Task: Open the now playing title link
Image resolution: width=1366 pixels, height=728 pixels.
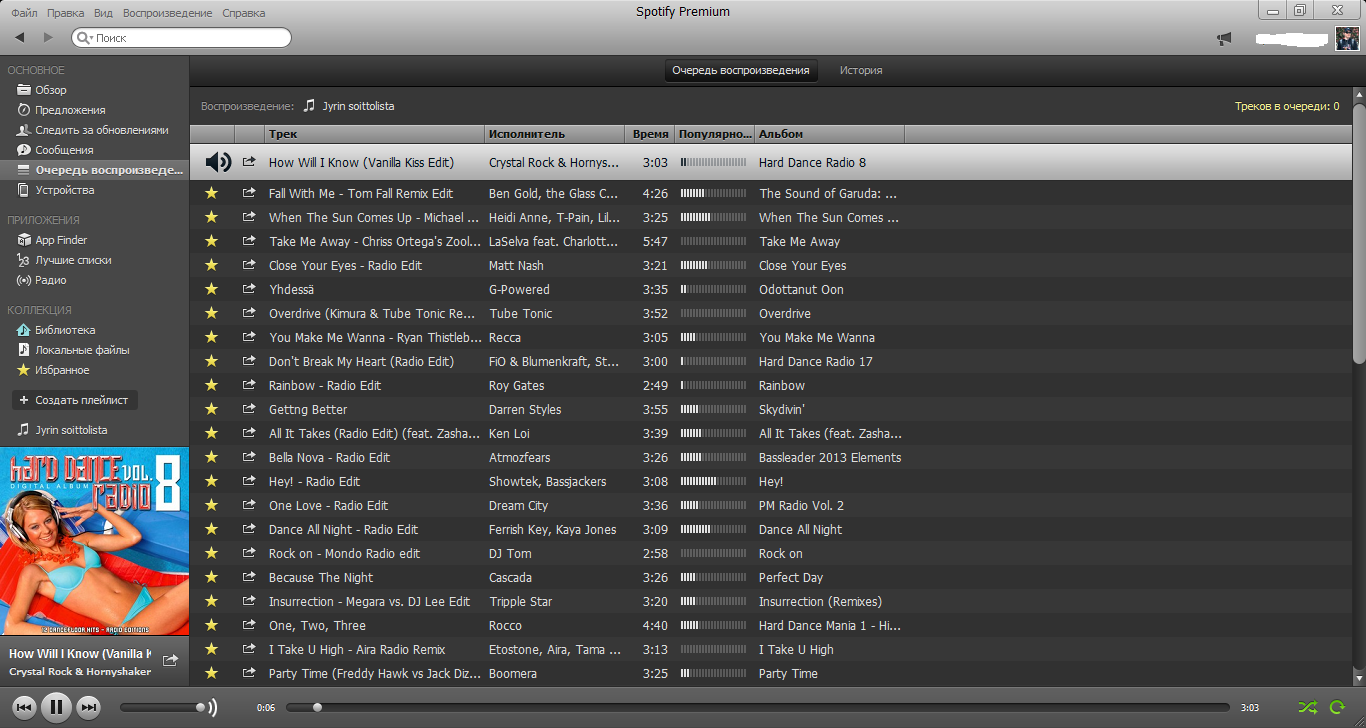Action: pyautogui.click(x=81, y=654)
